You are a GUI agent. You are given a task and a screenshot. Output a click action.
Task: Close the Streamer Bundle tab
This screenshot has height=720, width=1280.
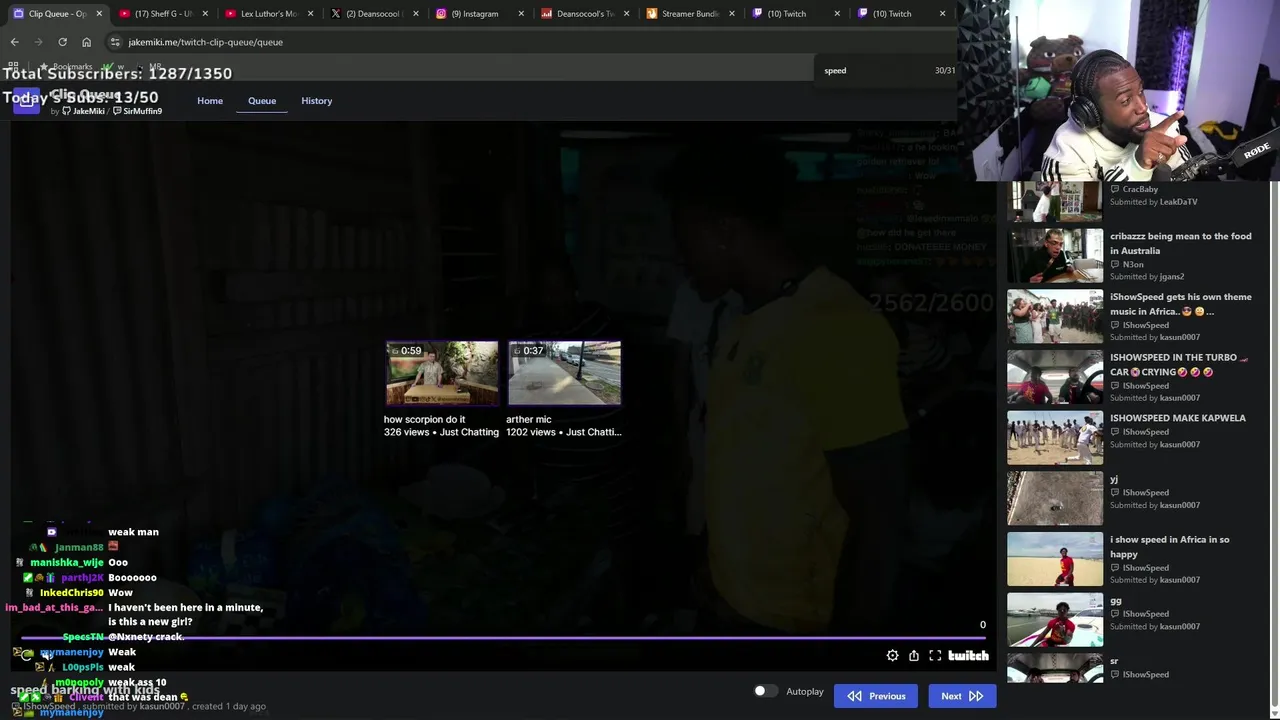[732, 14]
